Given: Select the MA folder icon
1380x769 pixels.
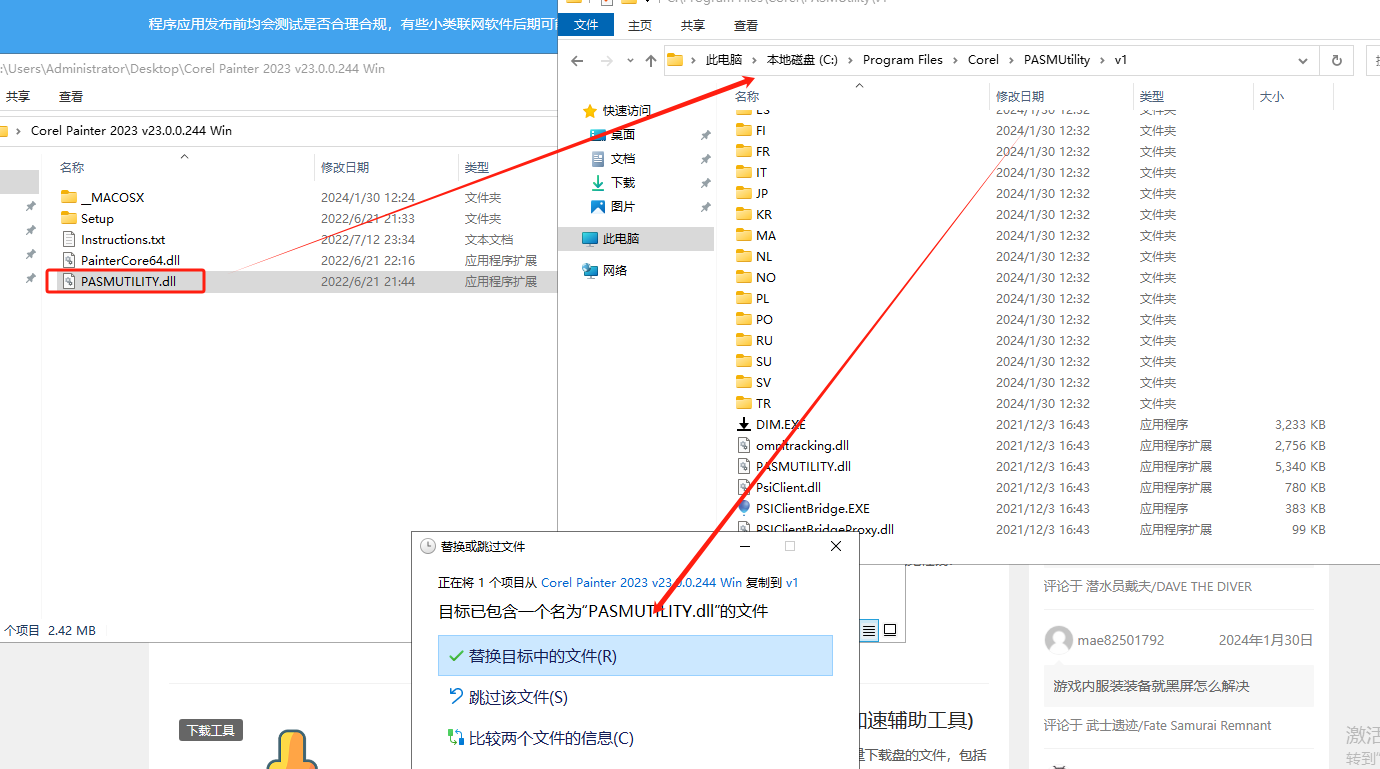Looking at the screenshot, I should pyautogui.click(x=744, y=235).
